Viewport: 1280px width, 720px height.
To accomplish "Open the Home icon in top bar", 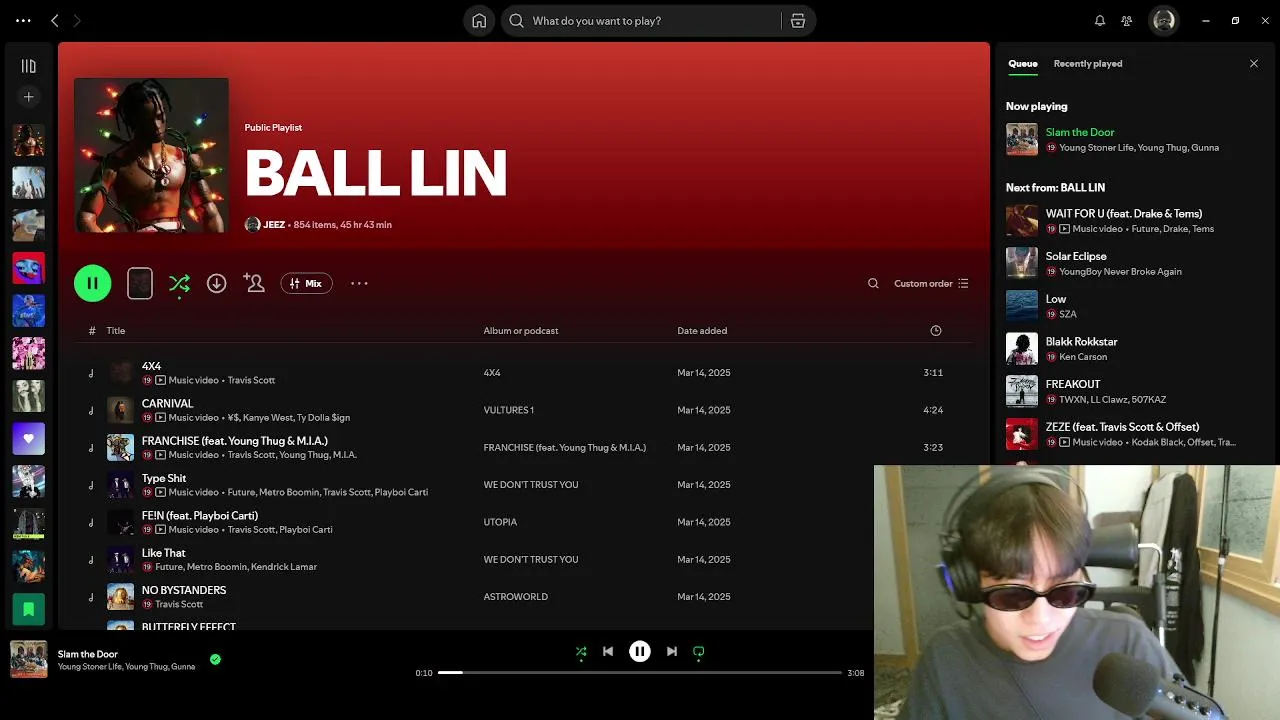I will [x=479, y=21].
